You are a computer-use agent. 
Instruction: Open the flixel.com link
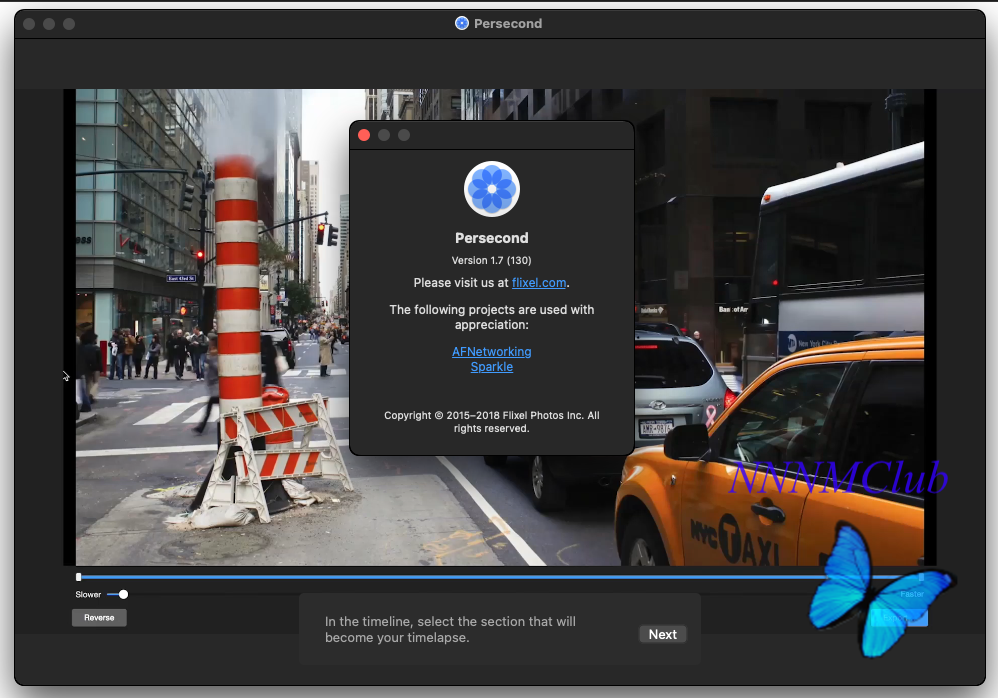click(539, 283)
